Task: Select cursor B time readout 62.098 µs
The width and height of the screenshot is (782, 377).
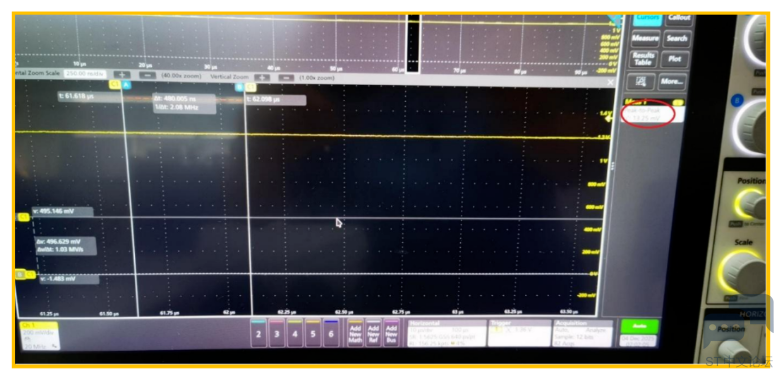Action: click(x=276, y=100)
